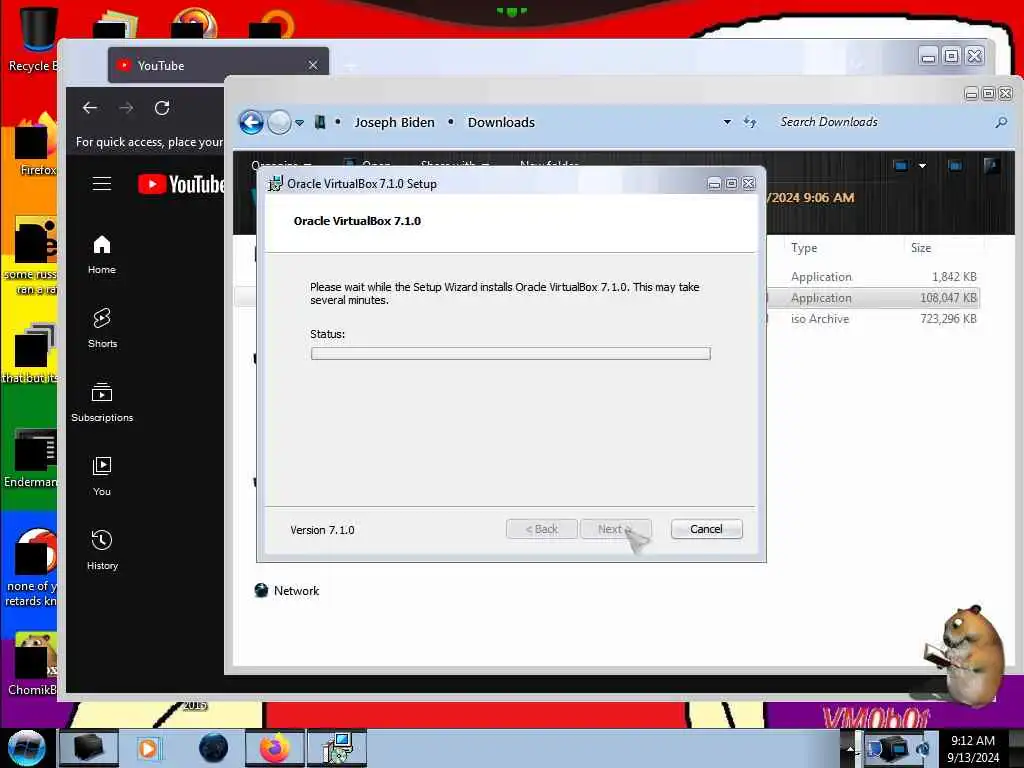Select the YouTube tab in Firefox
Viewport: 1024px width, 768px height.
tap(218, 65)
